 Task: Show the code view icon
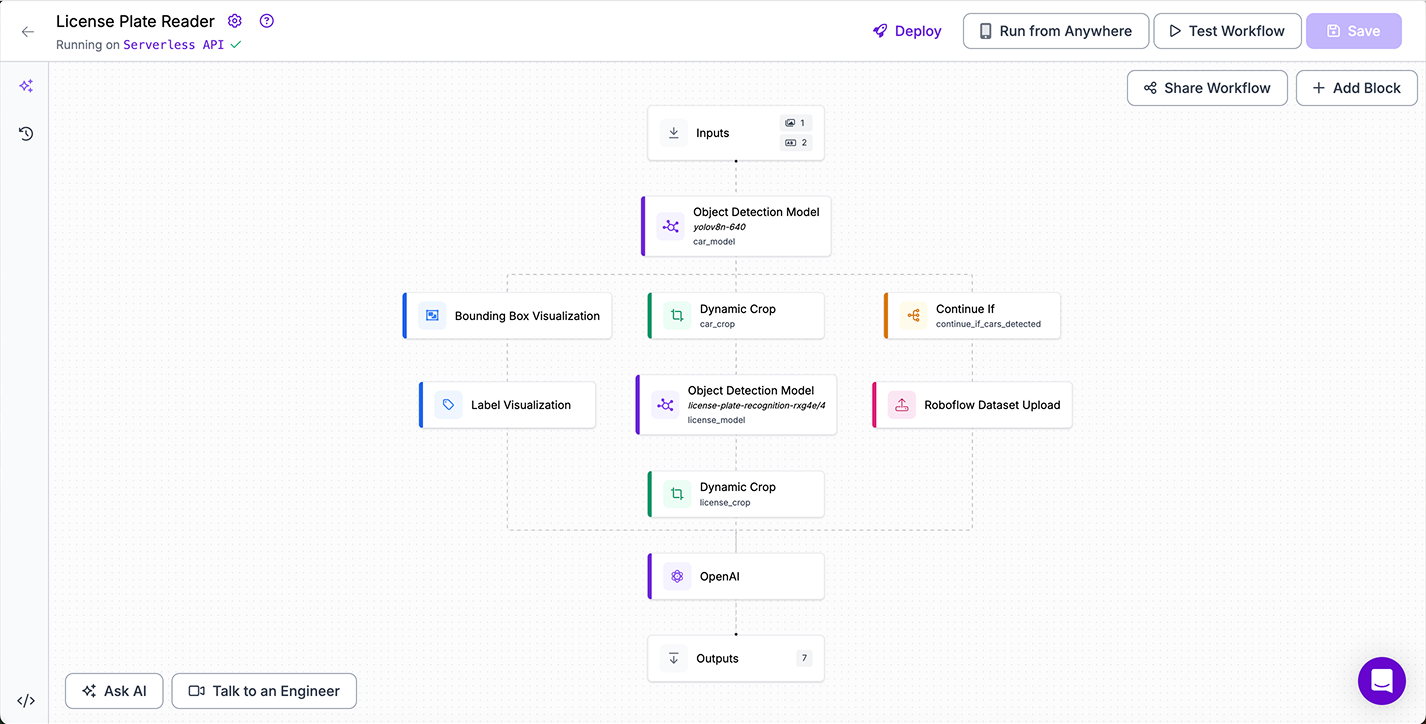(26, 701)
